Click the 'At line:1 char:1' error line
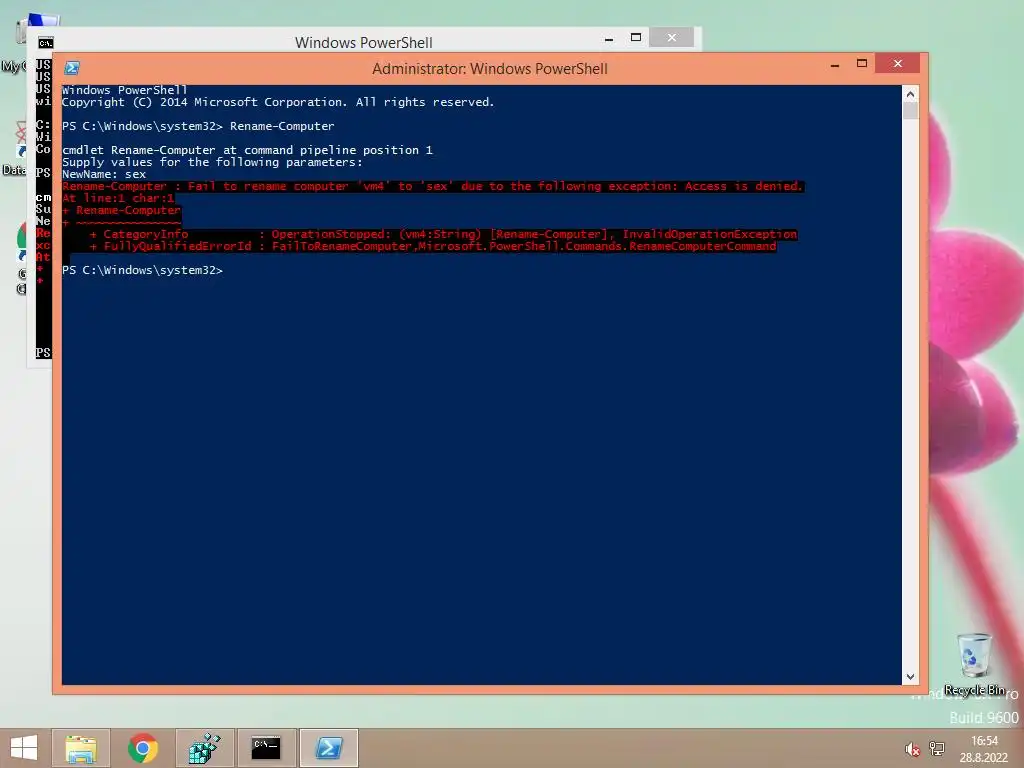The image size is (1024, 768). pos(118,198)
